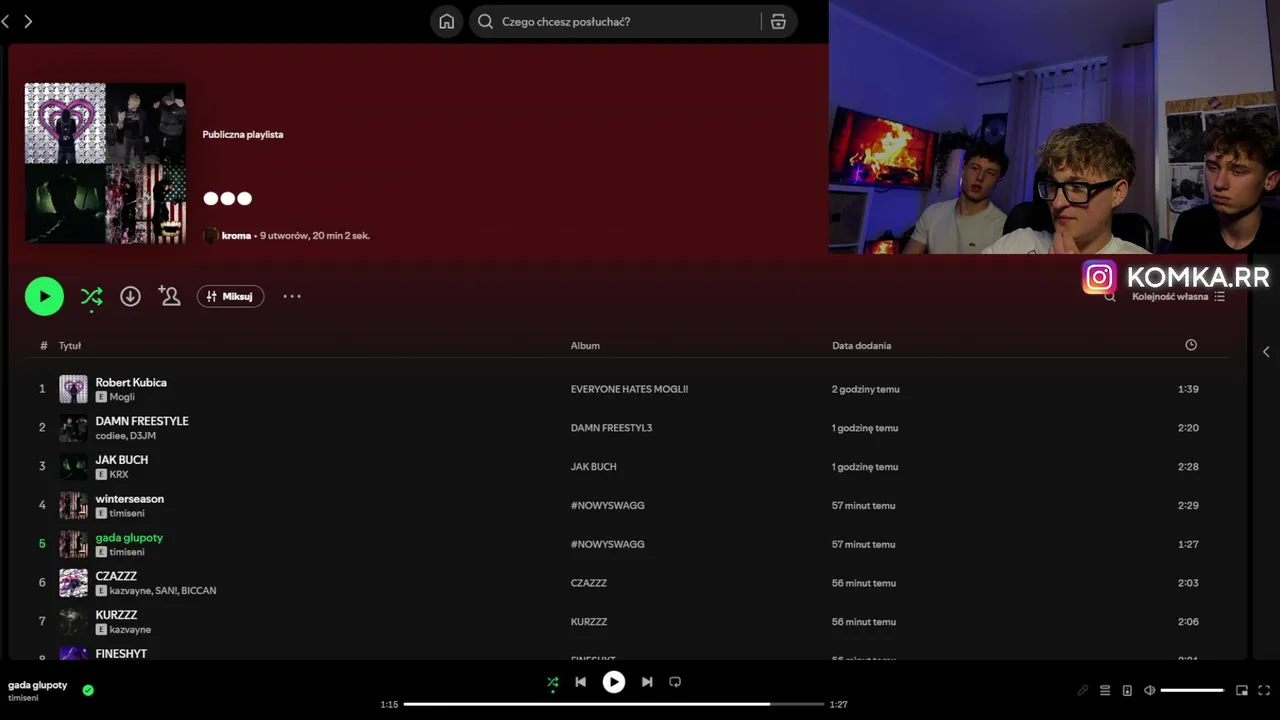Go forward using the forward arrow
The height and width of the screenshot is (720, 1280).
click(x=28, y=21)
